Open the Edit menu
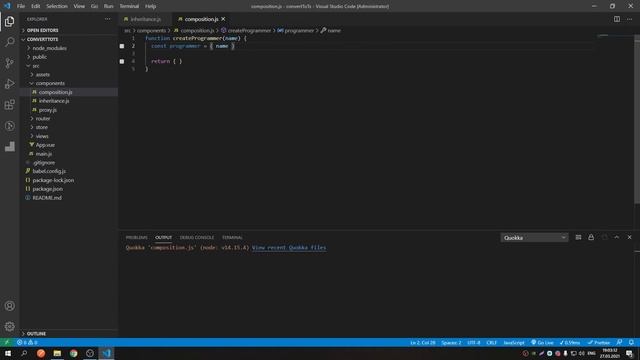The width and height of the screenshot is (640, 360). point(36,6)
